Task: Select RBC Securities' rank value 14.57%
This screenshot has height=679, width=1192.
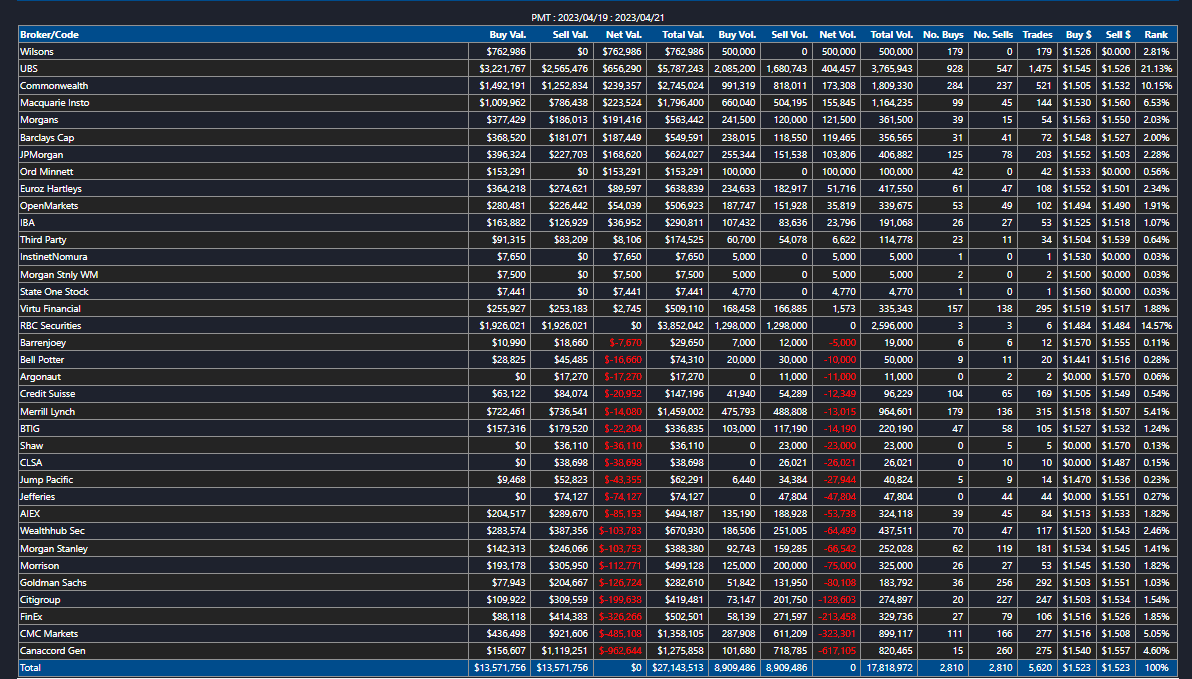Action: pyautogui.click(x=1156, y=325)
